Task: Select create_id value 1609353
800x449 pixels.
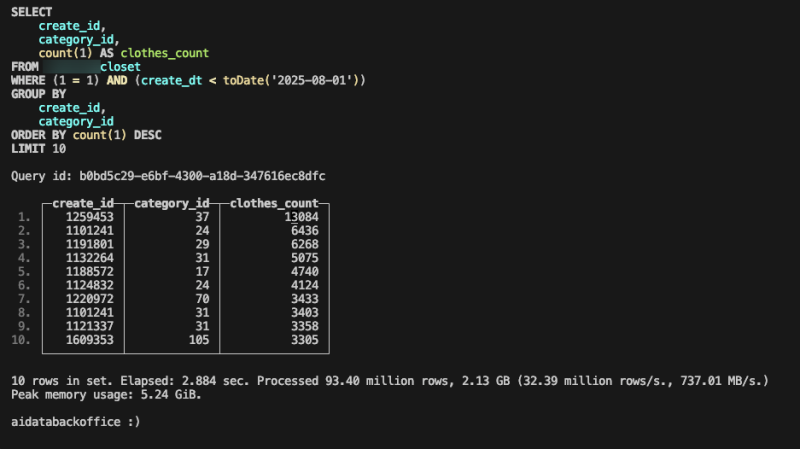Action: point(96,341)
